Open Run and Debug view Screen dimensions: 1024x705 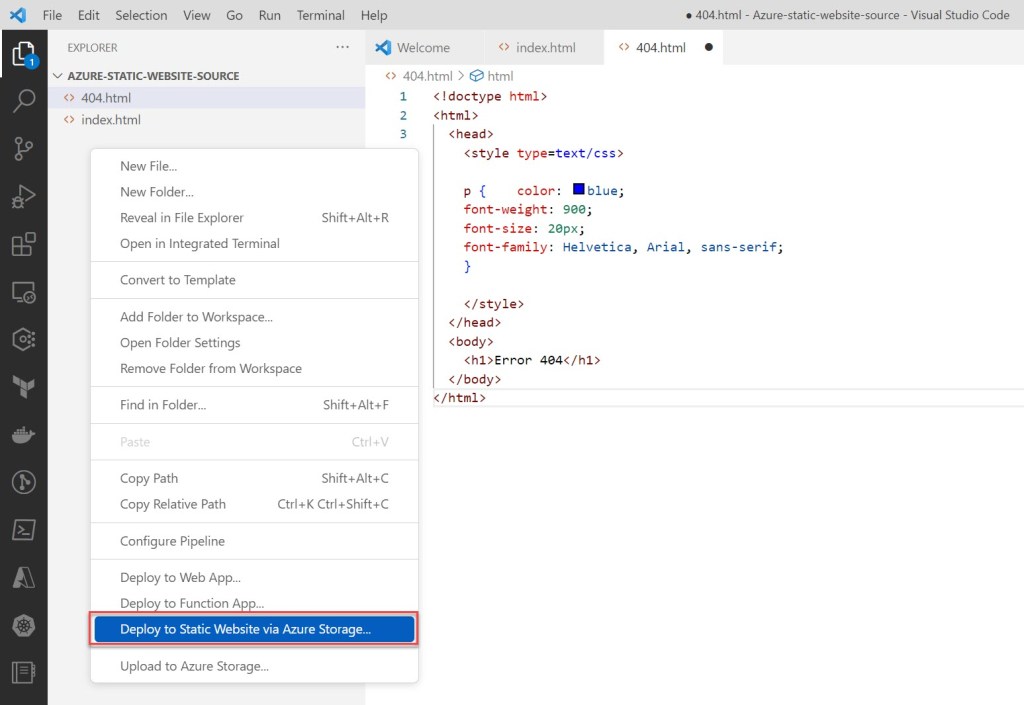click(x=24, y=197)
